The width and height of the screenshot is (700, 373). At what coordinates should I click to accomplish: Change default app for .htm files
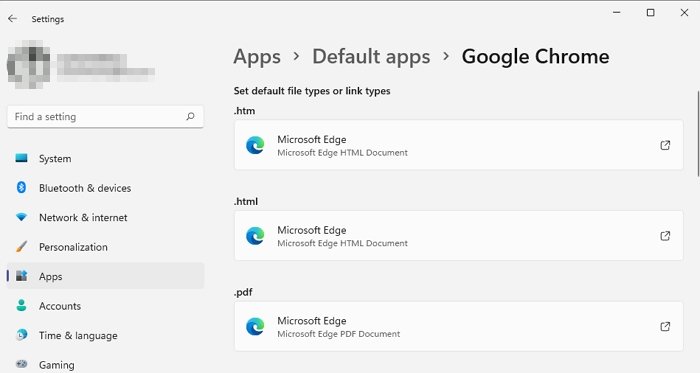pyautogui.click(x=458, y=145)
